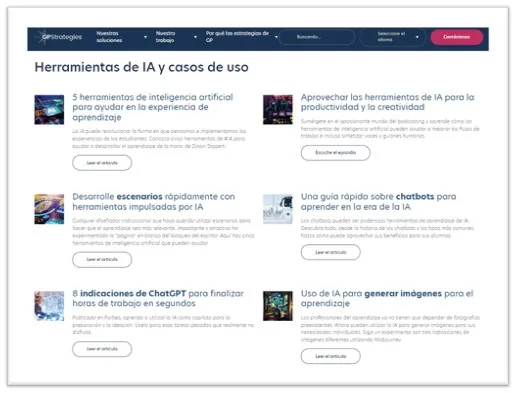This screenshot has height=393, width=516.
Task: Expand the Nuestras soluciones dropdown arrow
Action: [x=145, y=37]
